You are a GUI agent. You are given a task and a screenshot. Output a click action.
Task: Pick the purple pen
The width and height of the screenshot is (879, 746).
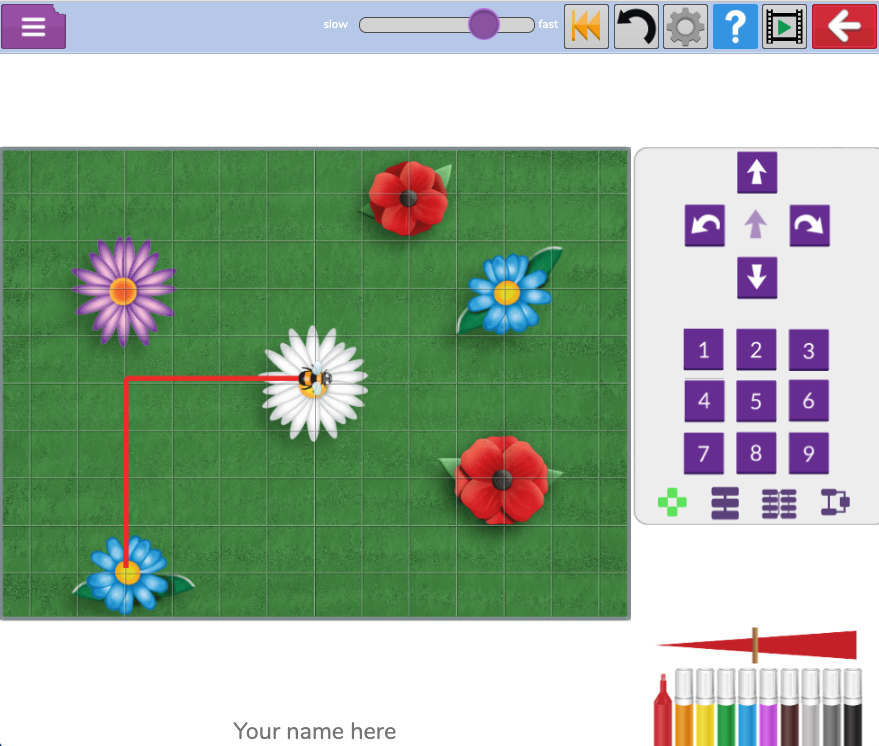(768, 707)
